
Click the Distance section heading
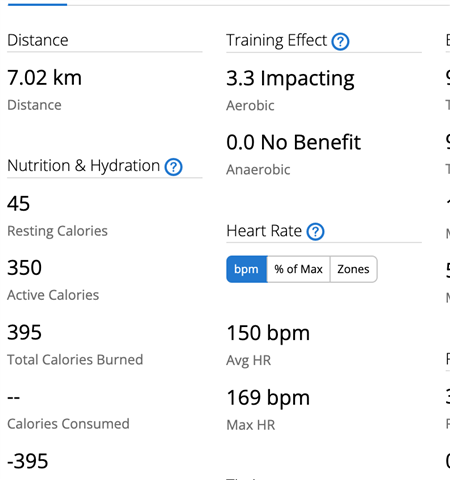pos(38,40)
